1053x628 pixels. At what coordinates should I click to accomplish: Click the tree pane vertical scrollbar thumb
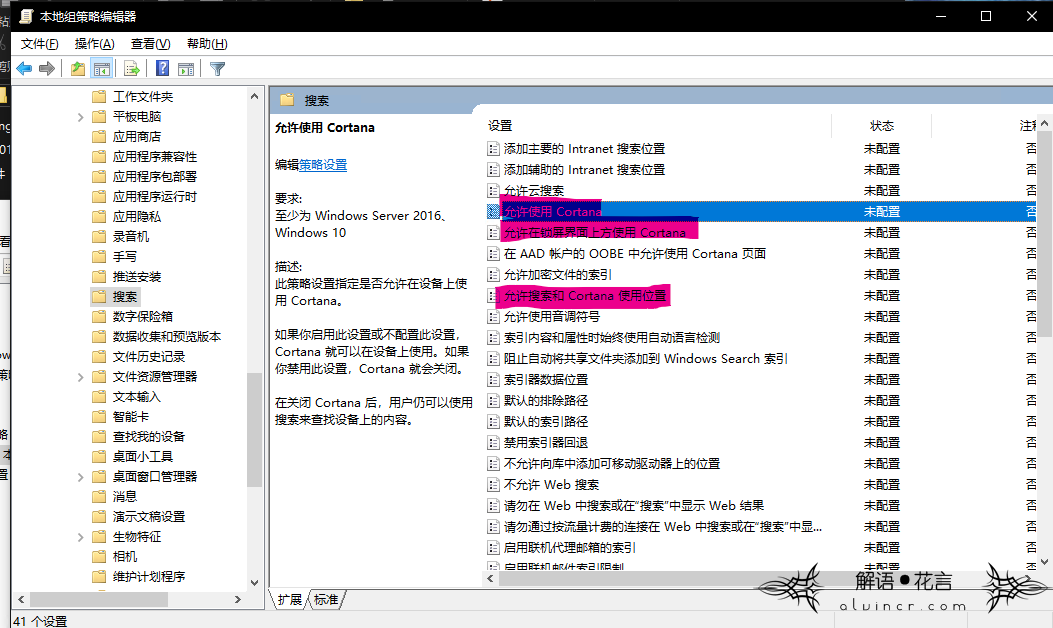pos(254,430)
